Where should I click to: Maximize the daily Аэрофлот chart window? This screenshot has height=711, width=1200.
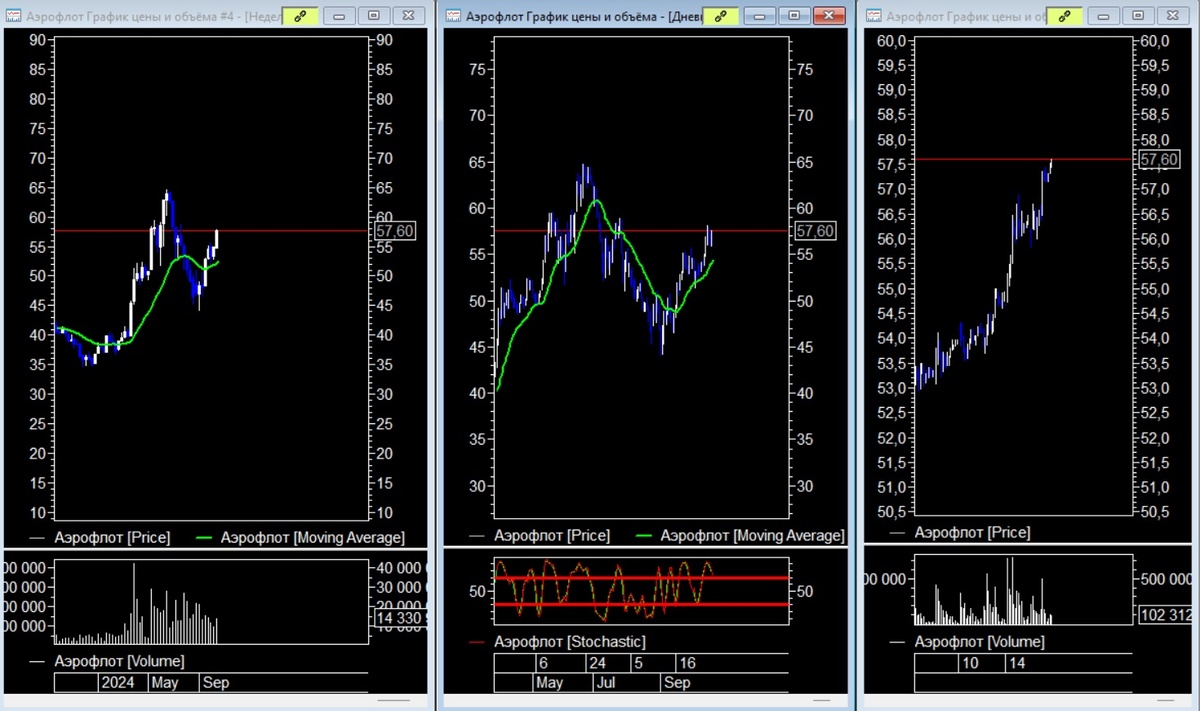tap(794, 16)
